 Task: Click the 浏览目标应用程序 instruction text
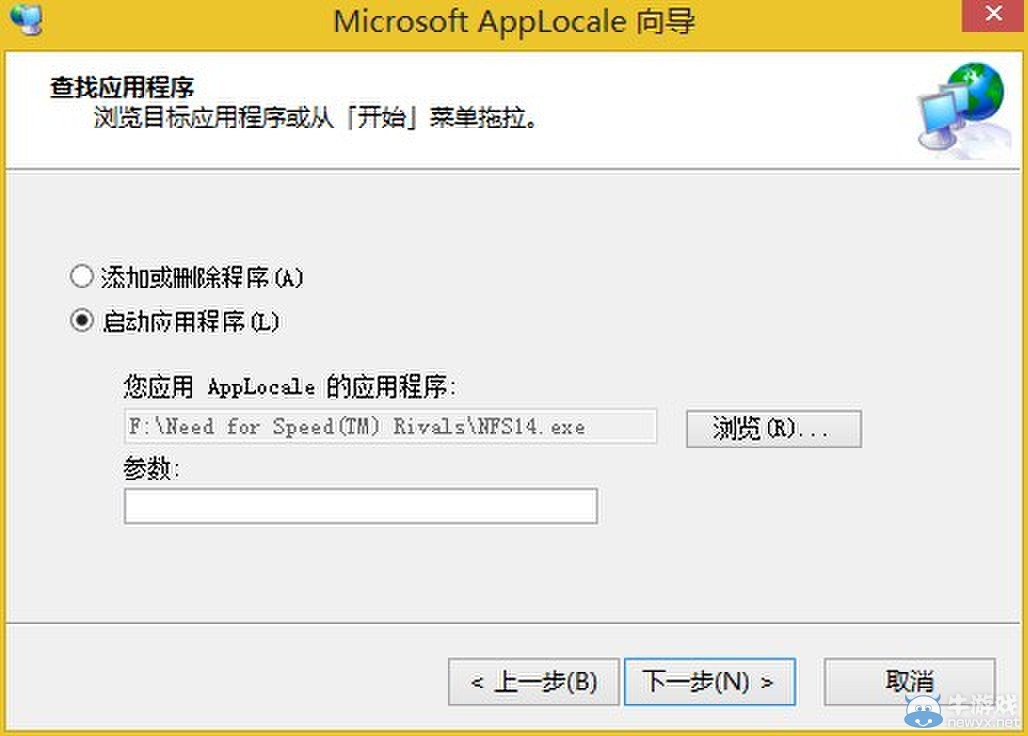pos(316,119)
